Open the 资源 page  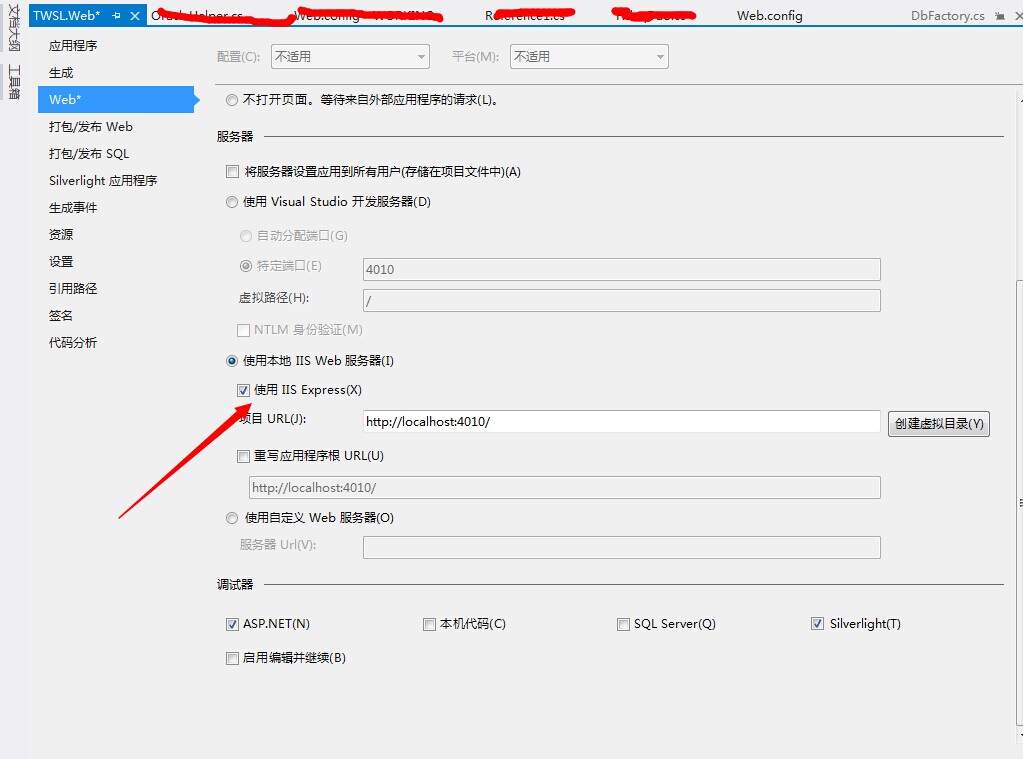61,234
